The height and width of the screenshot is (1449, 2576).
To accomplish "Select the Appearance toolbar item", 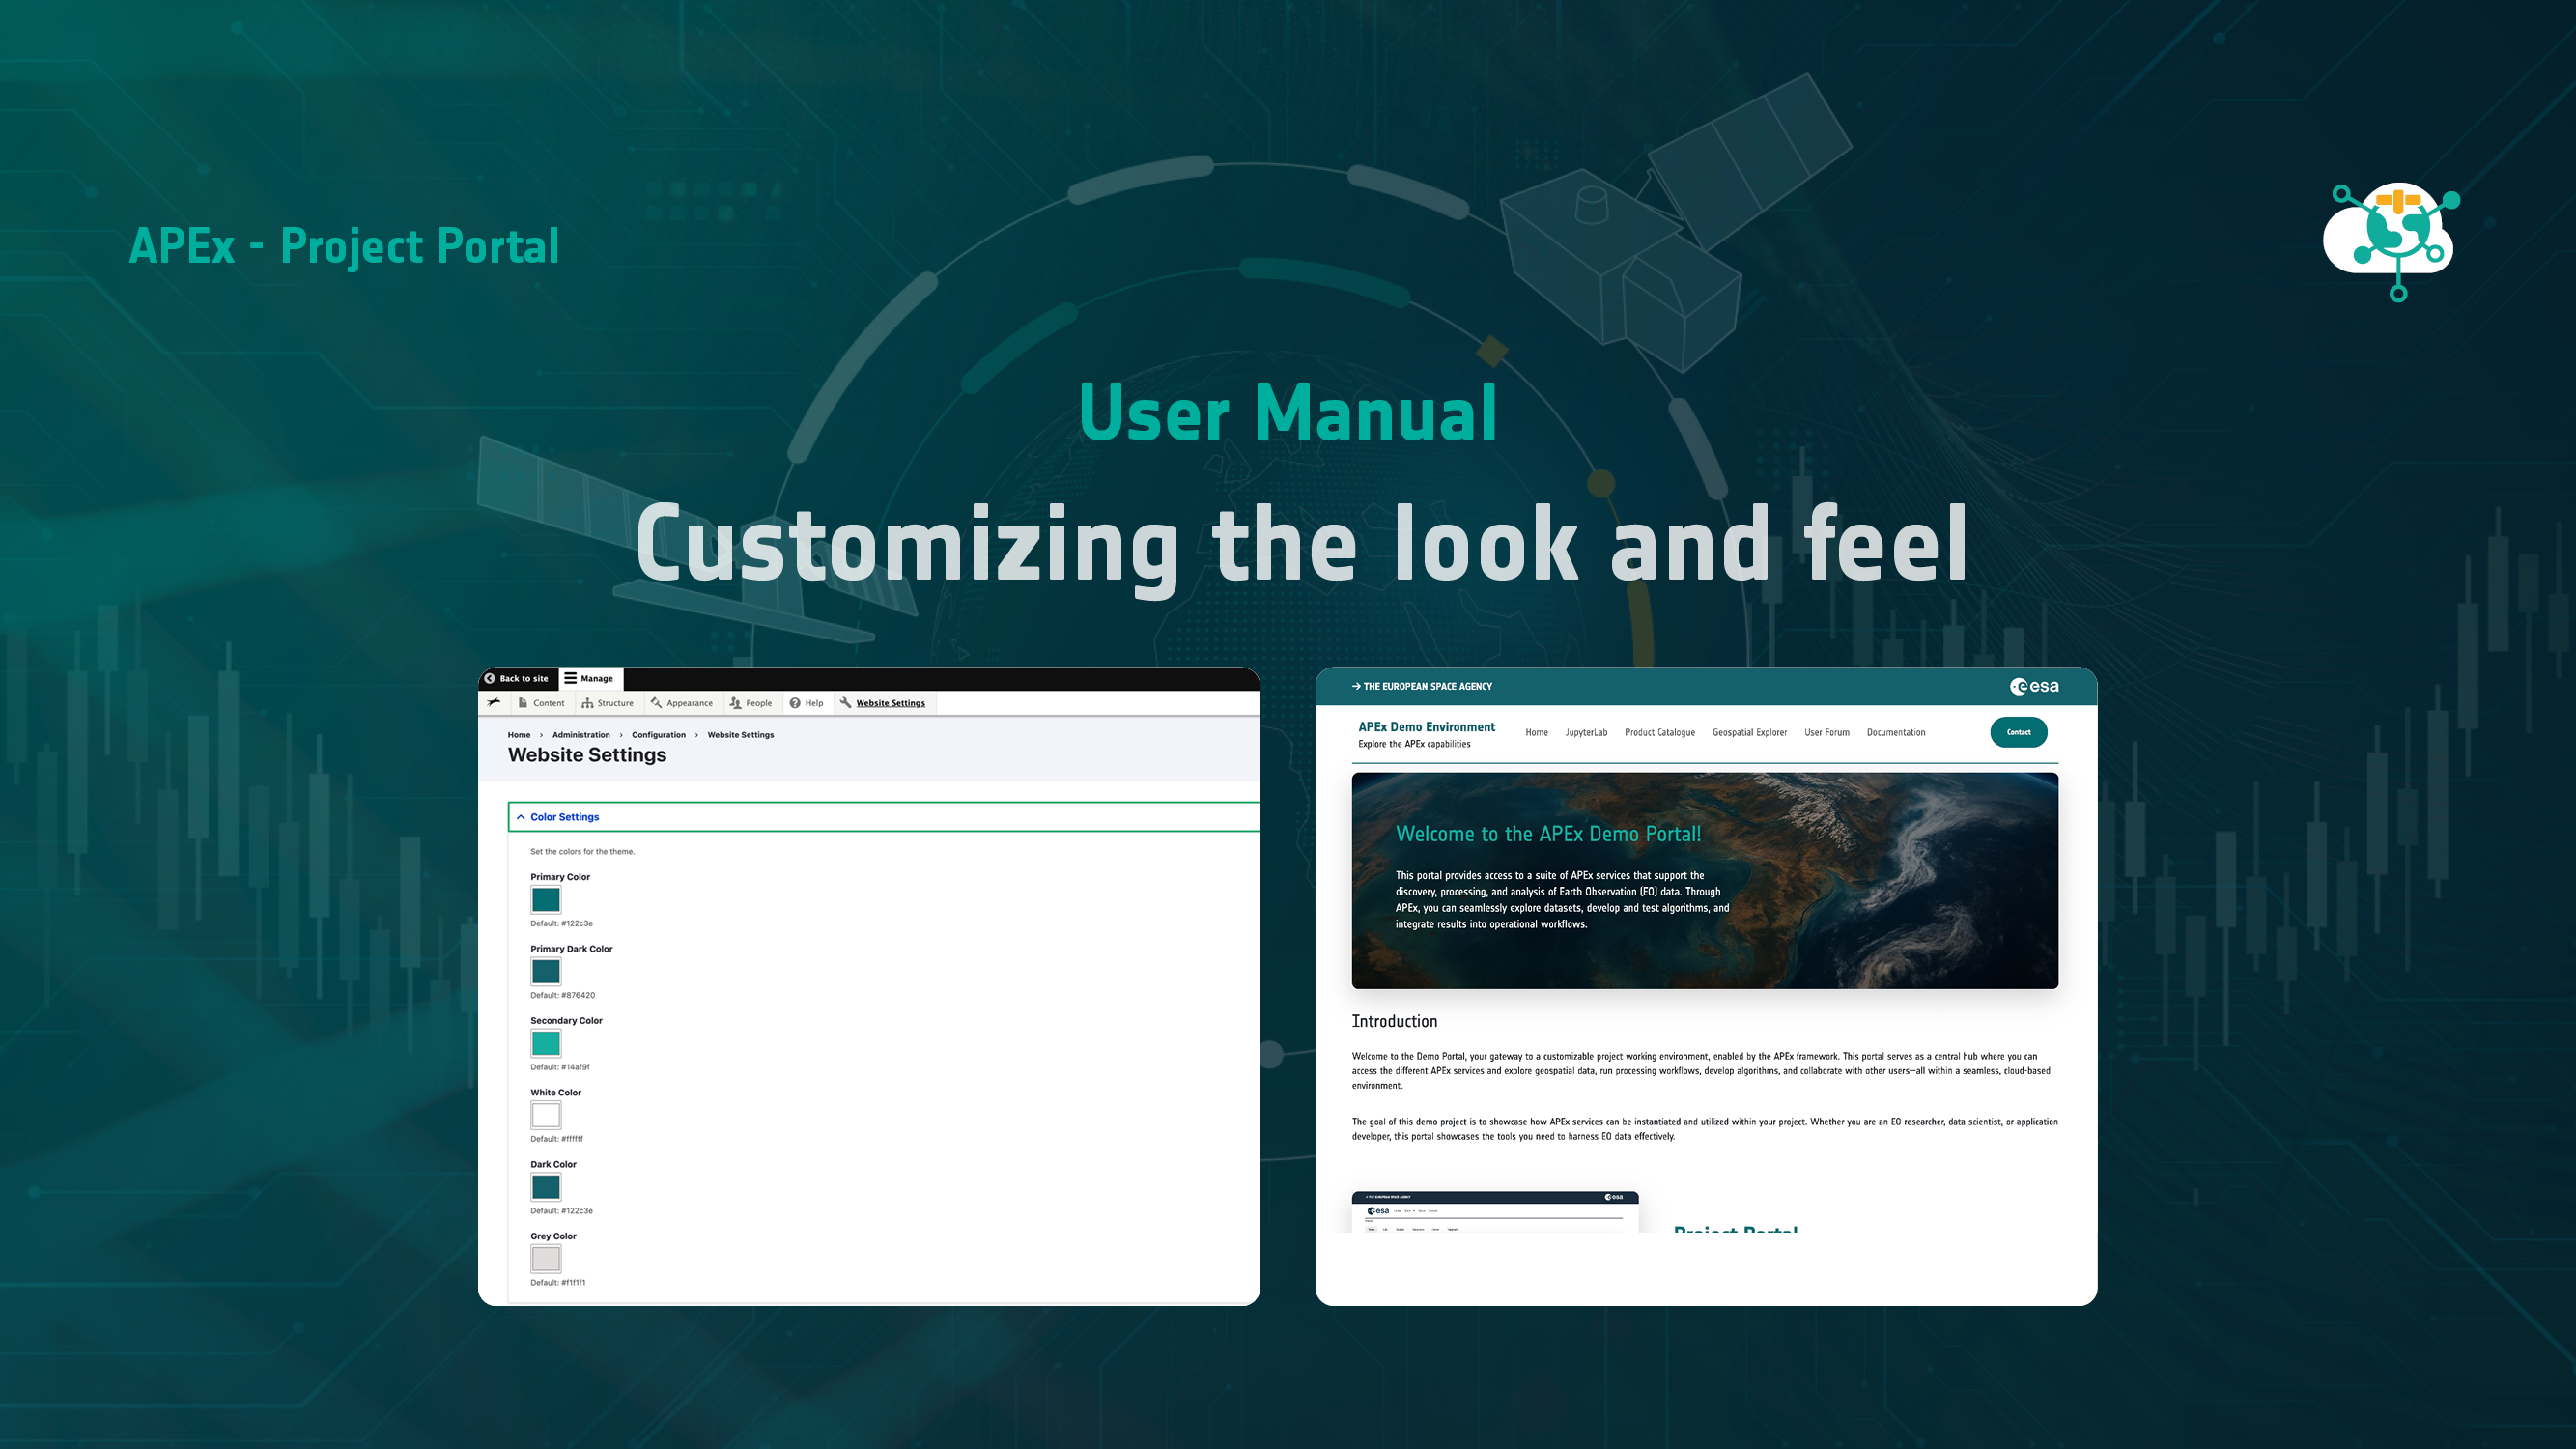I will point(681,703).
